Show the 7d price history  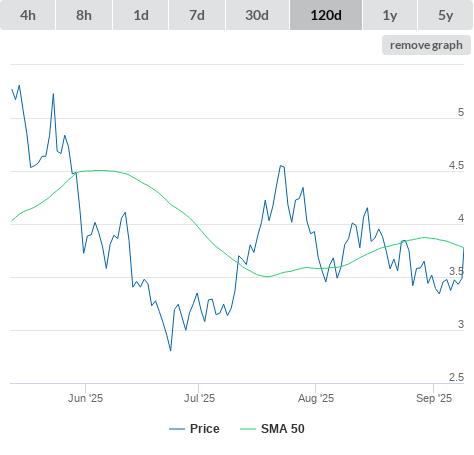tap(197, 15)
